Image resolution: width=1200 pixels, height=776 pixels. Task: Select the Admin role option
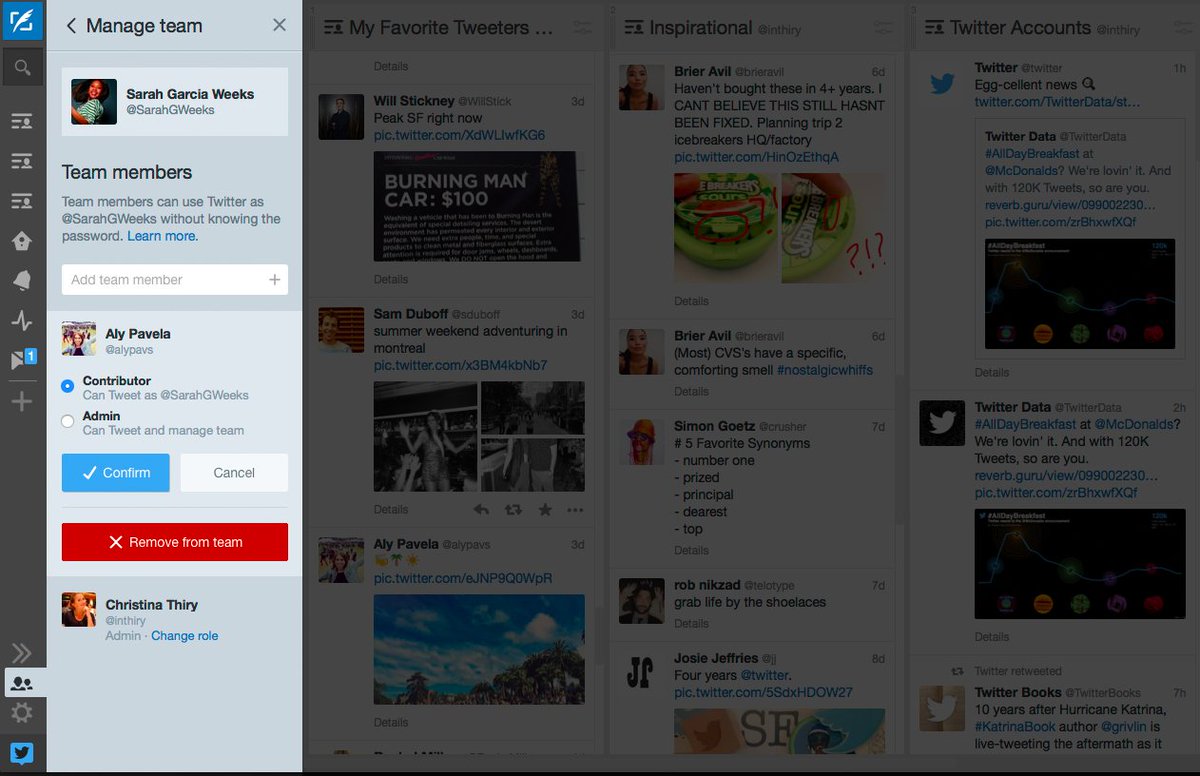point(68,421)
